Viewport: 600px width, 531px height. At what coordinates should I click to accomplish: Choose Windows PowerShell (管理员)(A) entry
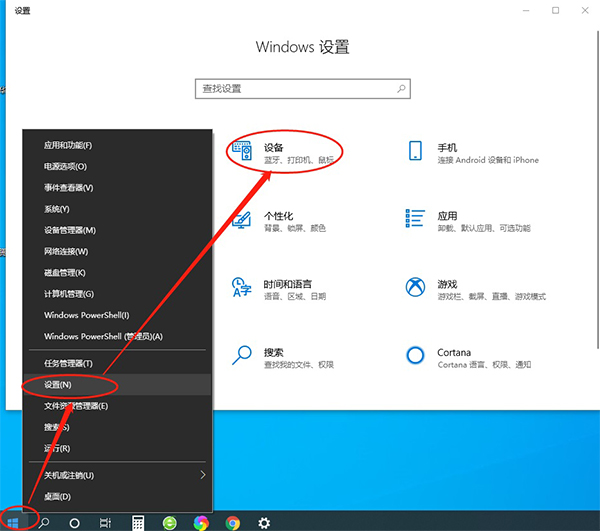(x=117, y=336)
